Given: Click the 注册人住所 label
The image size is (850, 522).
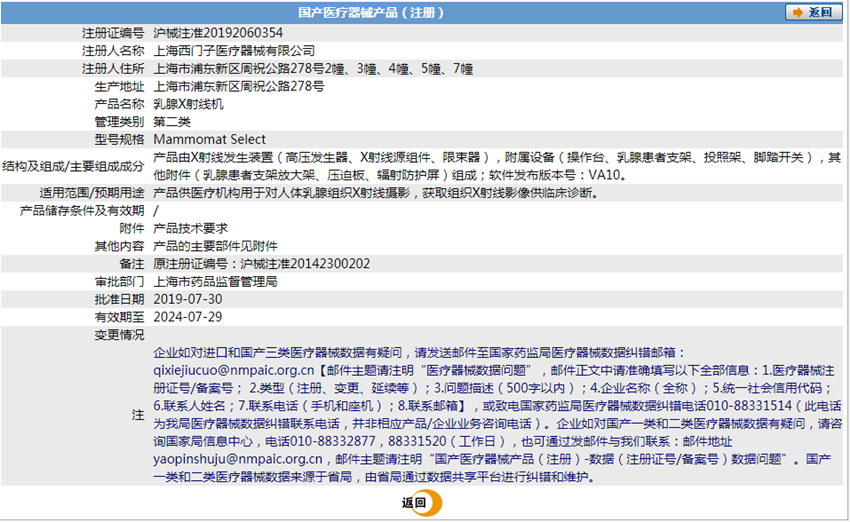Looking at the screenshot, I should [113, 69].
